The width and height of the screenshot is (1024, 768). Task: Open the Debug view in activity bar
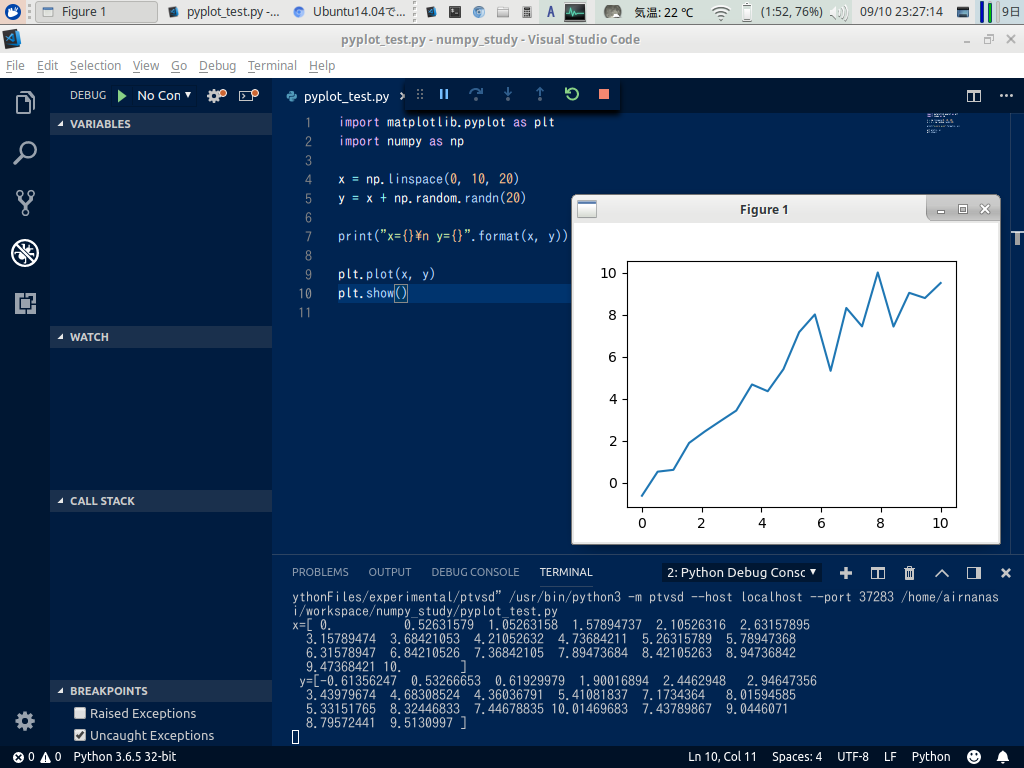(x=25, y=253)
